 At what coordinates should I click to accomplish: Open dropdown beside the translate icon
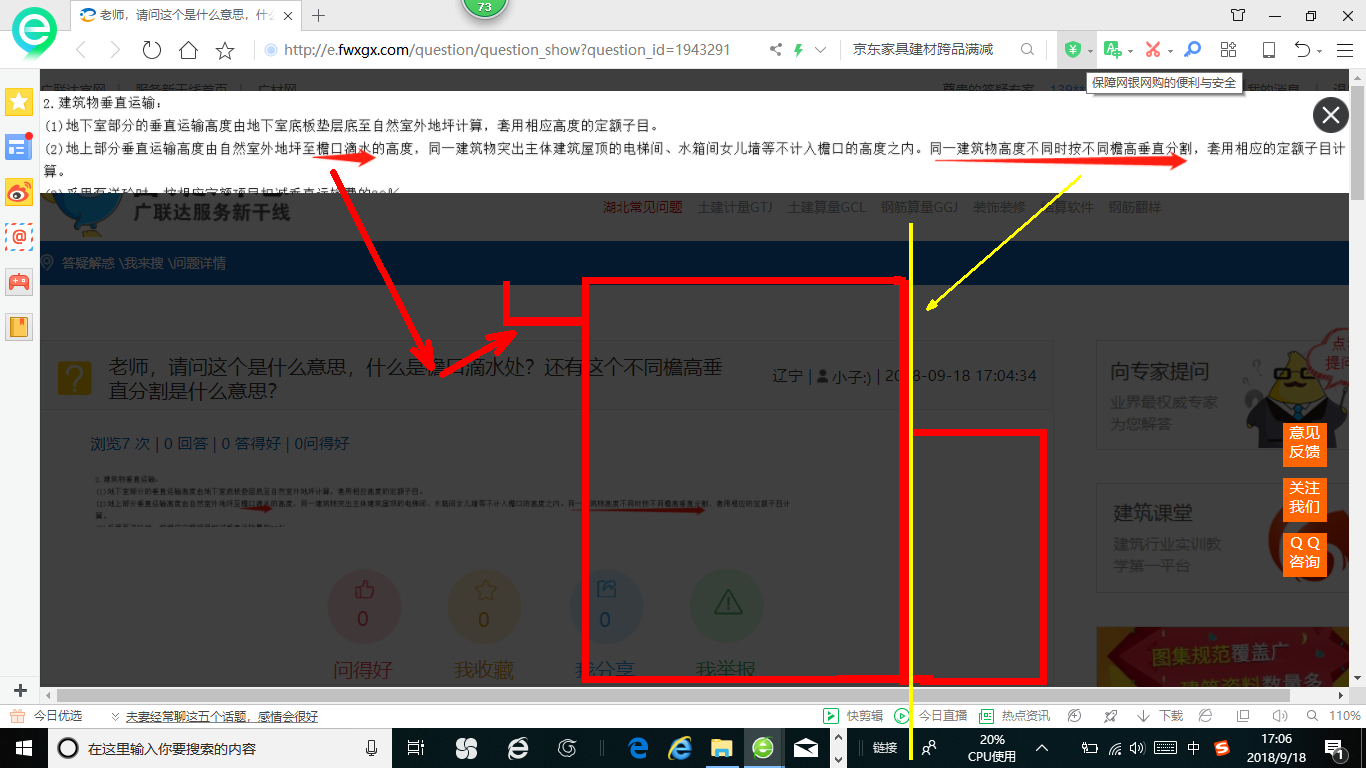pos(1130,51)
